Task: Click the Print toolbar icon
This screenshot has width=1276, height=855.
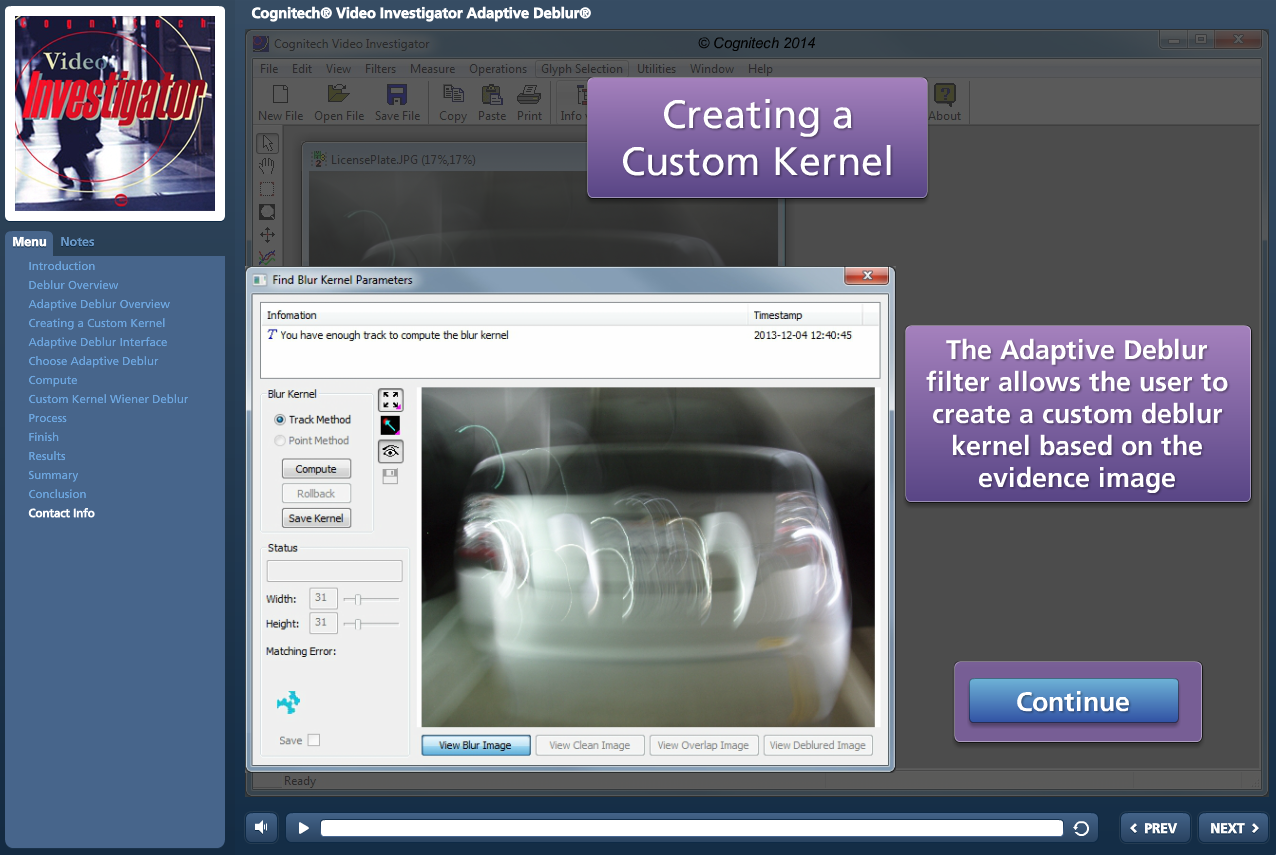Action: tap(529, 95)
